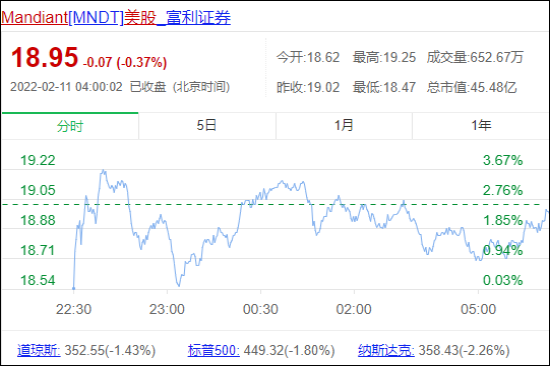The image size is (550, 366).
Task: Click the 18.88 price axis label
Action: click(x=38, y=220)
